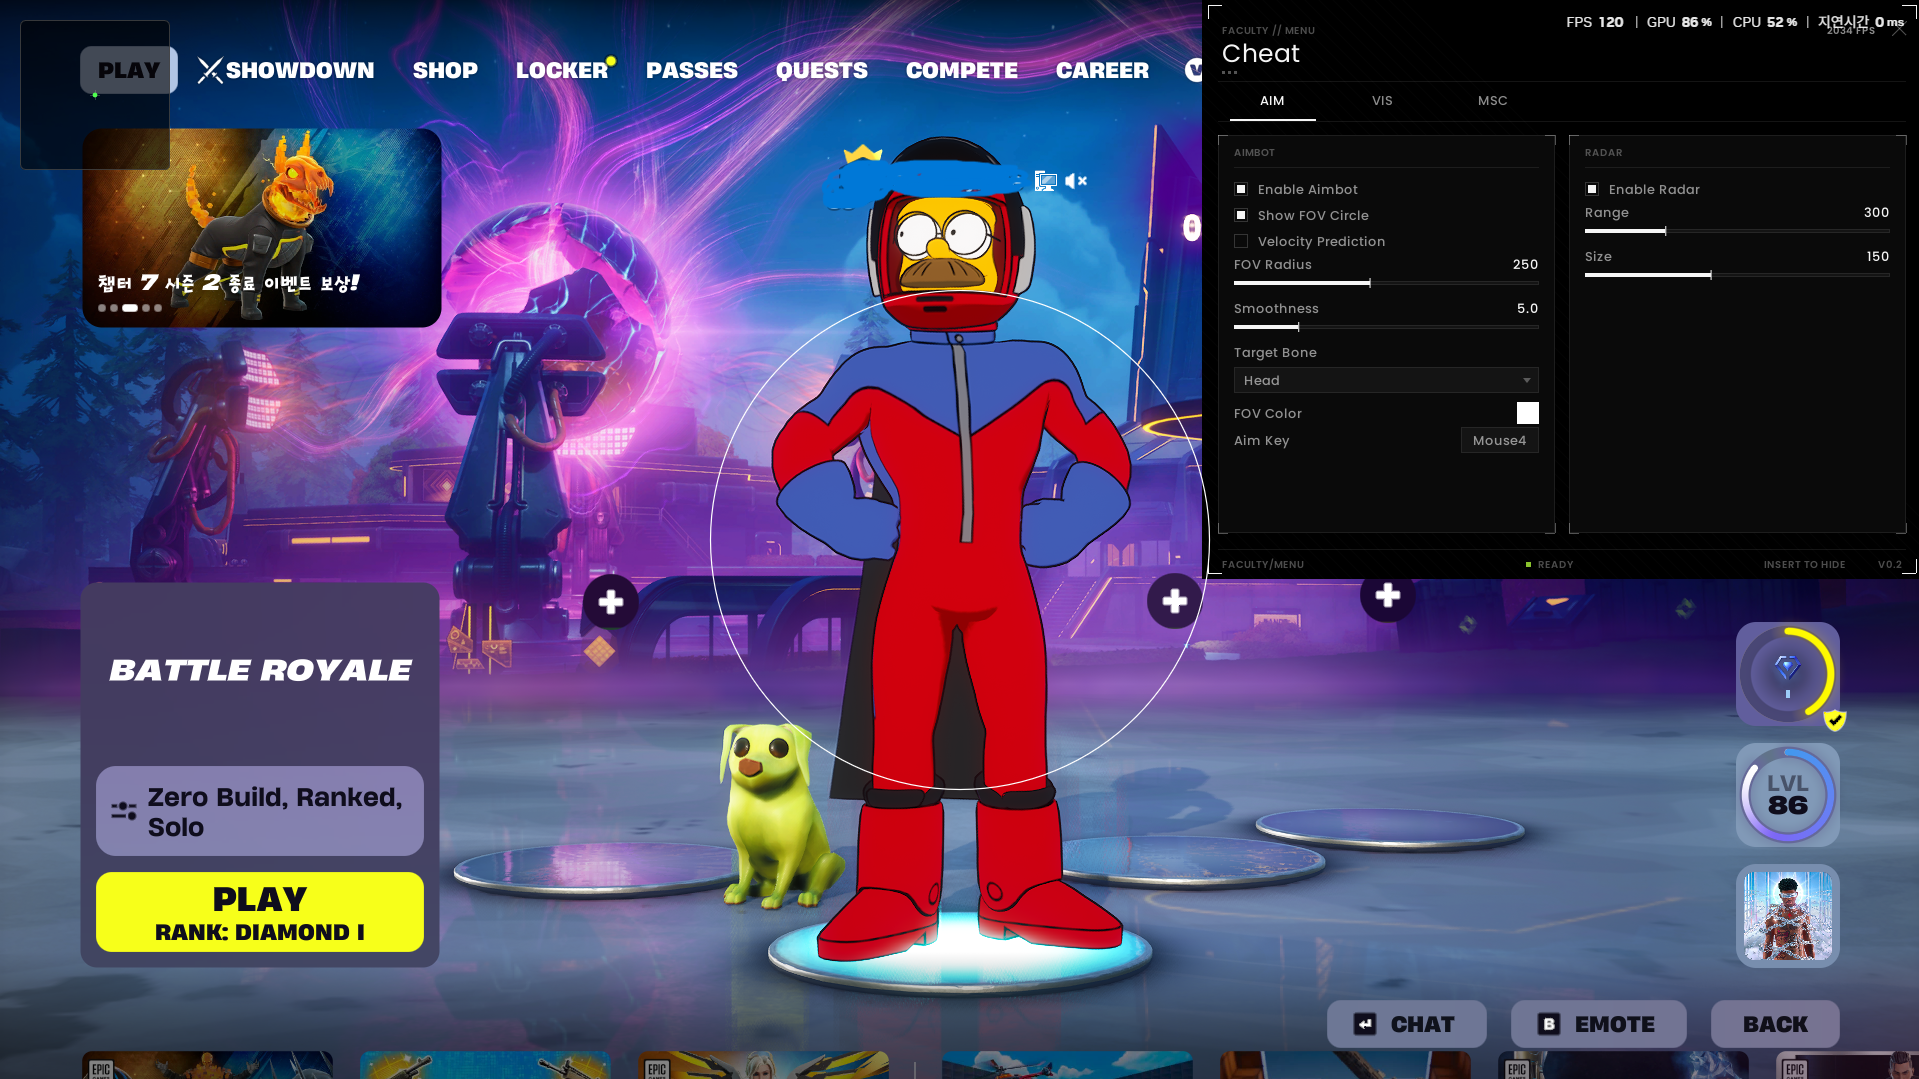Image resolution: width=1919 pixels, height=1079 pixels.
Task: Enable the Velocity Prediction checkbox
Action: (x=1241, y=241)
